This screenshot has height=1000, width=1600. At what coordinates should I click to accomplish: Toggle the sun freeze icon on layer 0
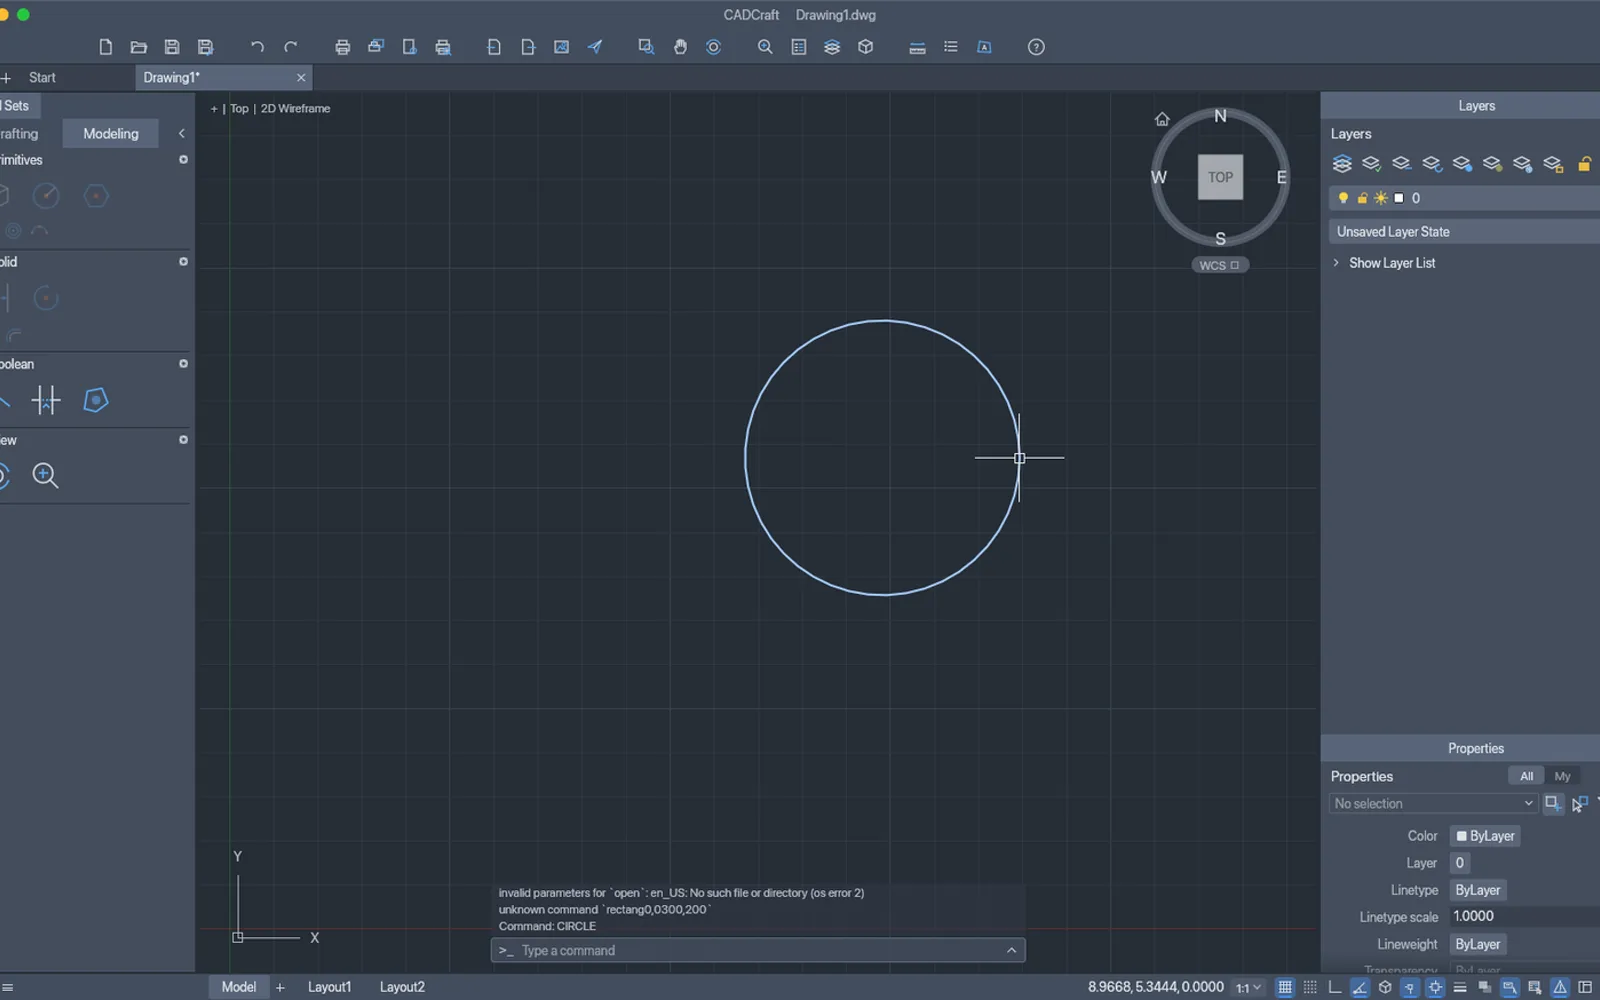point(1380,198)
